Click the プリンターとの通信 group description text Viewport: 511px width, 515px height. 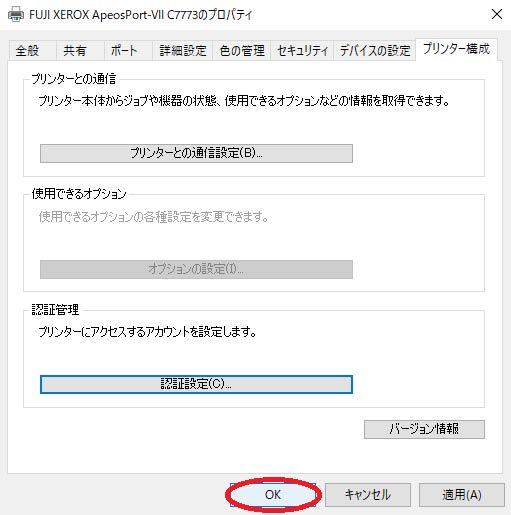coord(244,100)
